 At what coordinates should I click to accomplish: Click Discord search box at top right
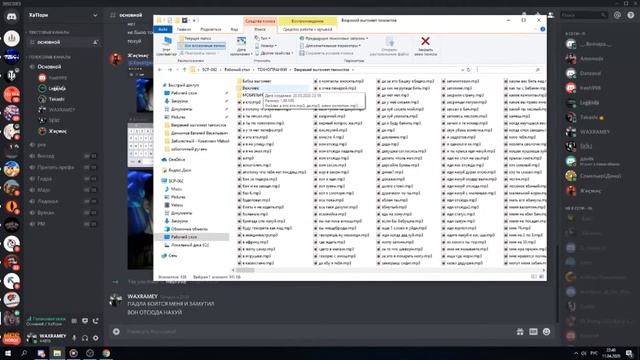click(x=584, y=15)
